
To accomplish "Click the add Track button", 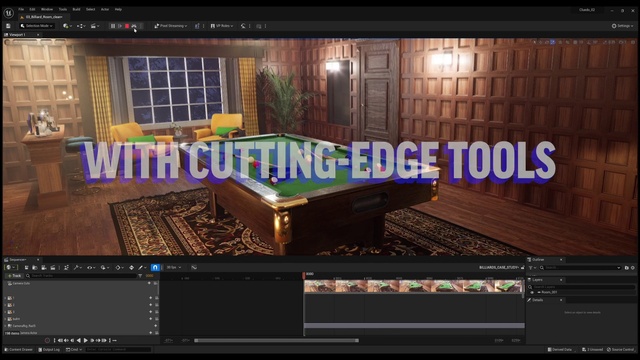I will (14, 276).
